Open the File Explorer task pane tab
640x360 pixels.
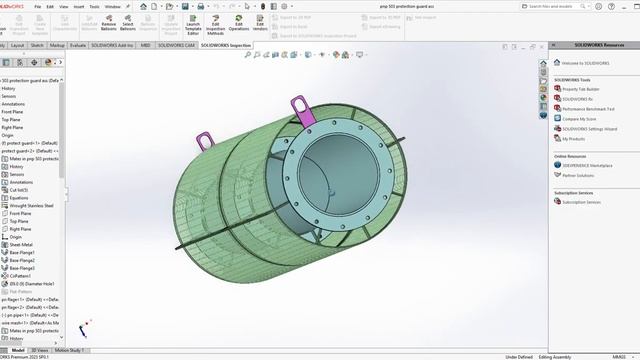[x=543, y=81]
